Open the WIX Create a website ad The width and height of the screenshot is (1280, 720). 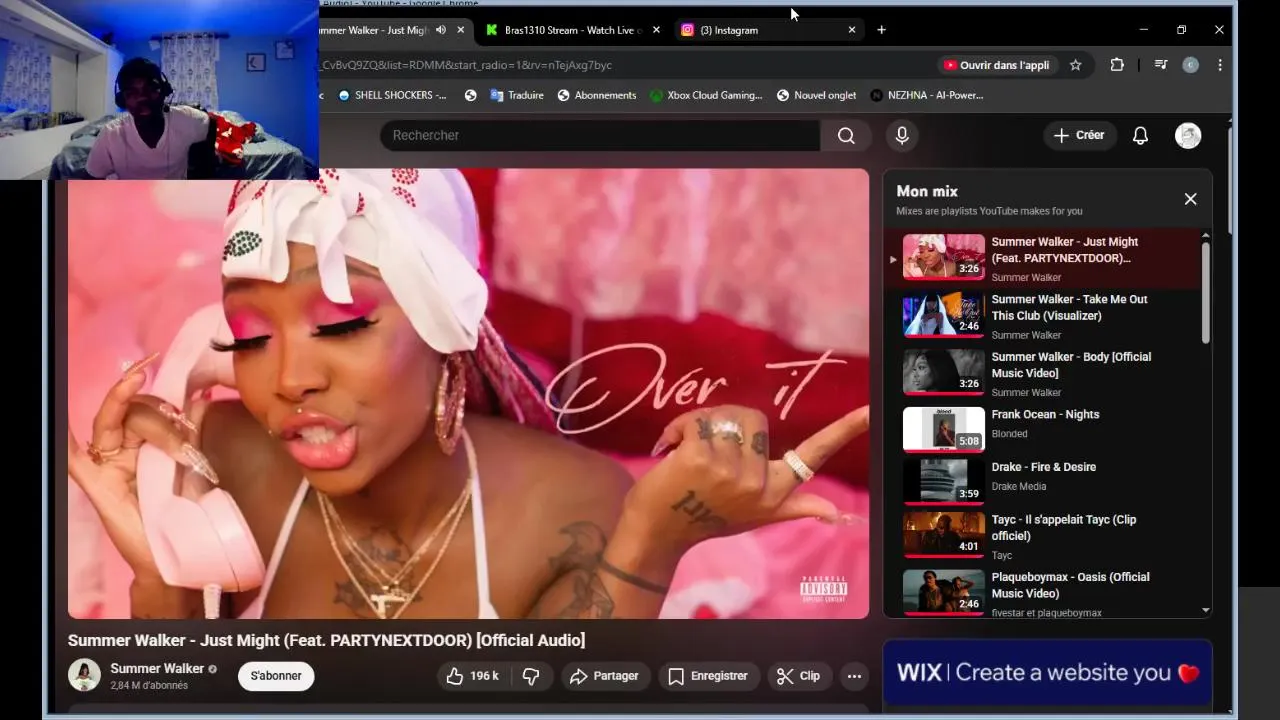pyautogui.click(x=1047, y=673)
